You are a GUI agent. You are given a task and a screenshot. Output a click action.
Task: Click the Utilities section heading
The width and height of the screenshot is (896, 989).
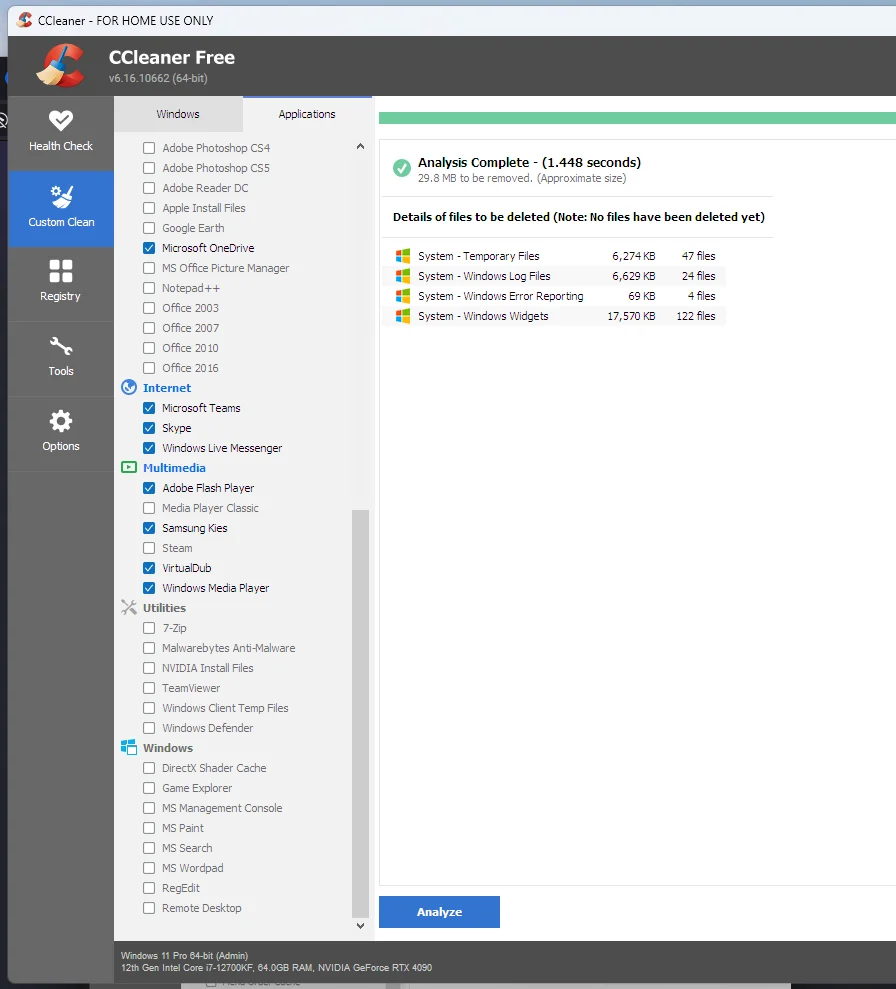pos(164,608)
